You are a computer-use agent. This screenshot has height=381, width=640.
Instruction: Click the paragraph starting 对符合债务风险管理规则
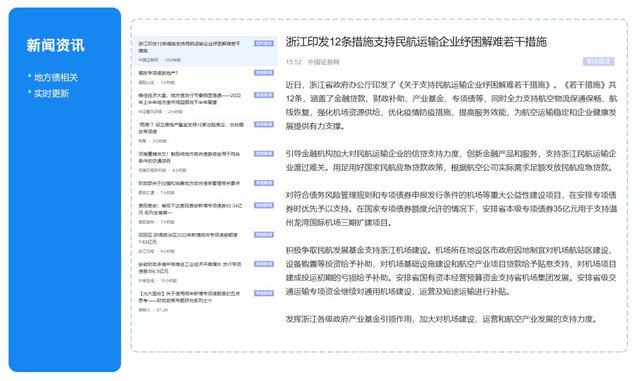click(x=451, y=209)
